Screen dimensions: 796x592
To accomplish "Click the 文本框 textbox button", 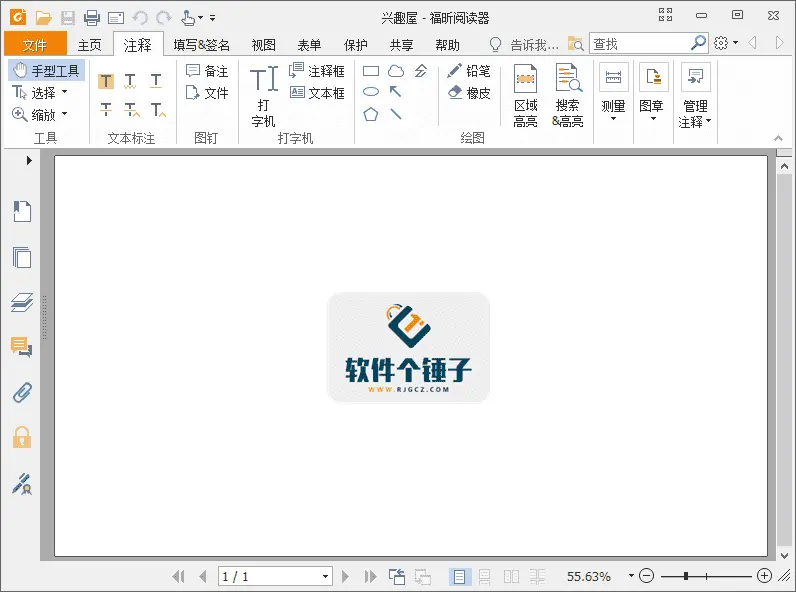I will click(317, 93).
